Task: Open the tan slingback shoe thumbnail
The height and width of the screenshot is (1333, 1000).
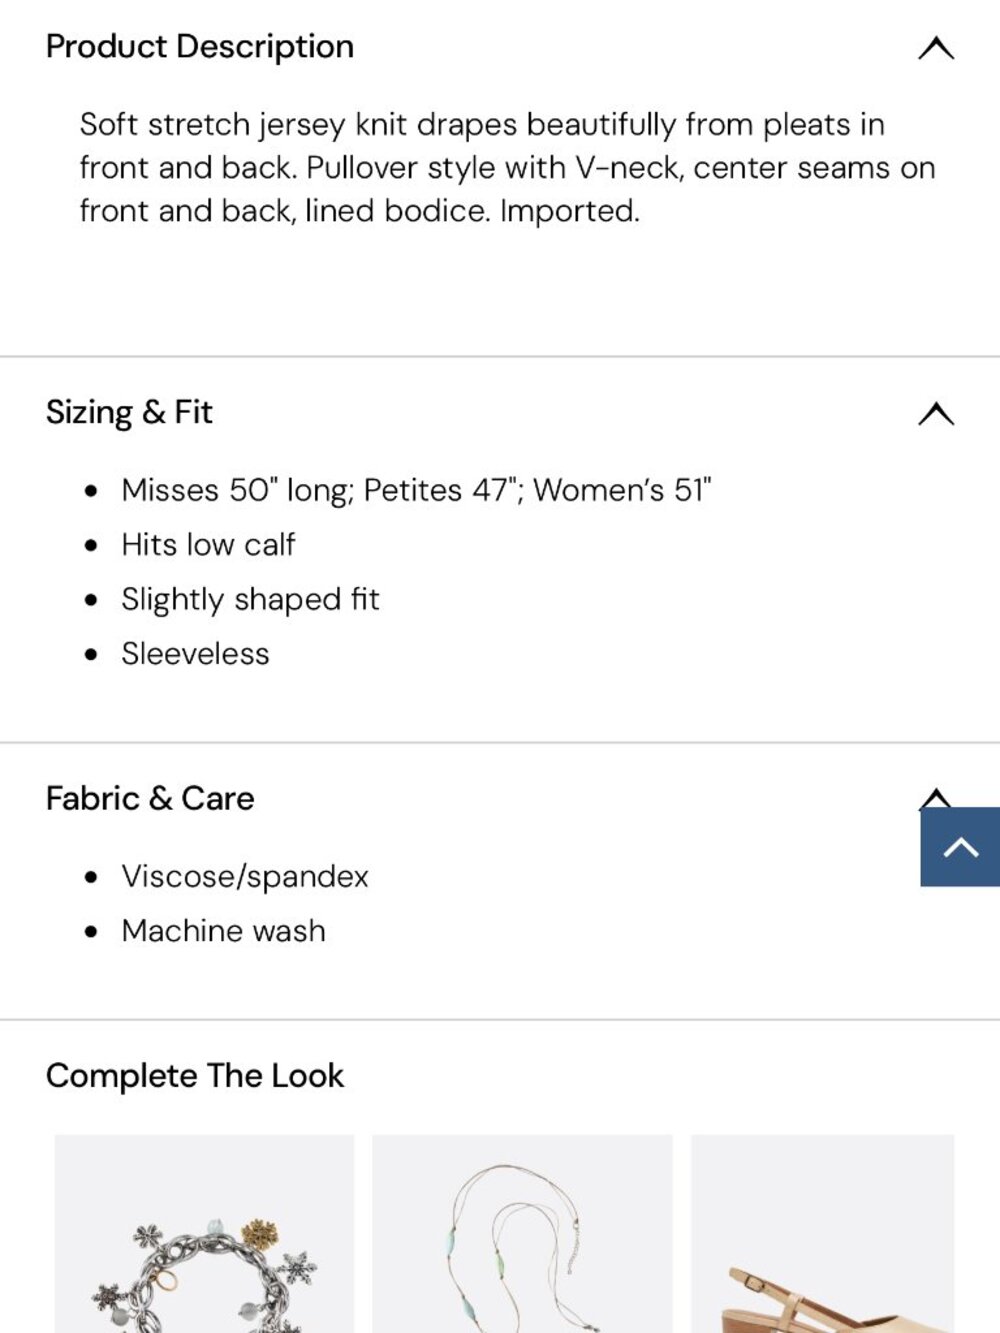Action: (x=823, y=1234)
